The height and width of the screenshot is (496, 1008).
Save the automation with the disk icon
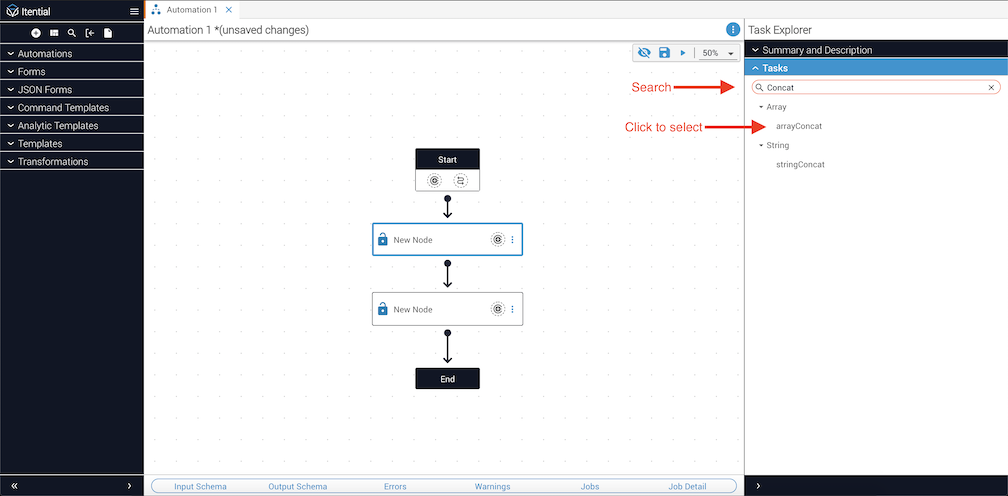(x=665, y=53)
